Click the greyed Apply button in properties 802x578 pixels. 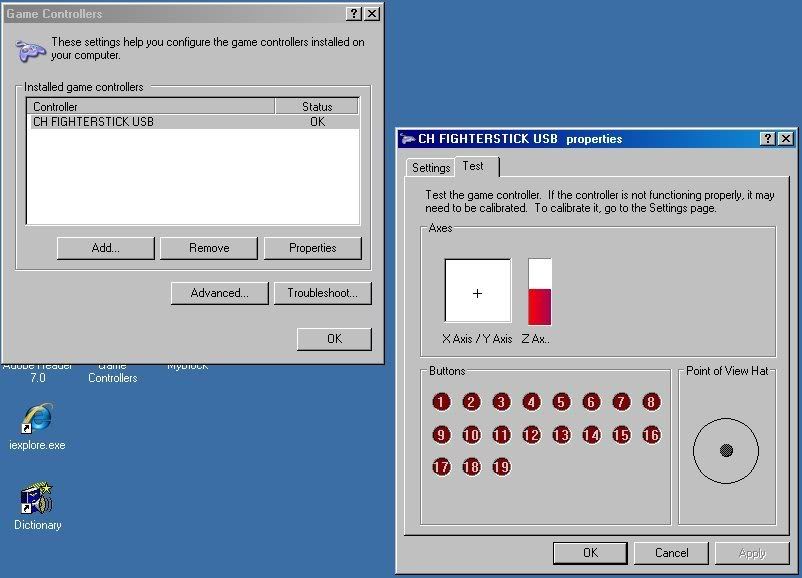tap(752, 553)
